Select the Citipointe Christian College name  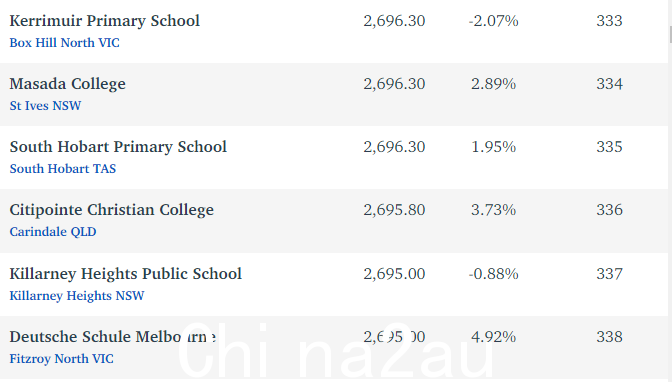pyautogui.click(x=111, y=210)
